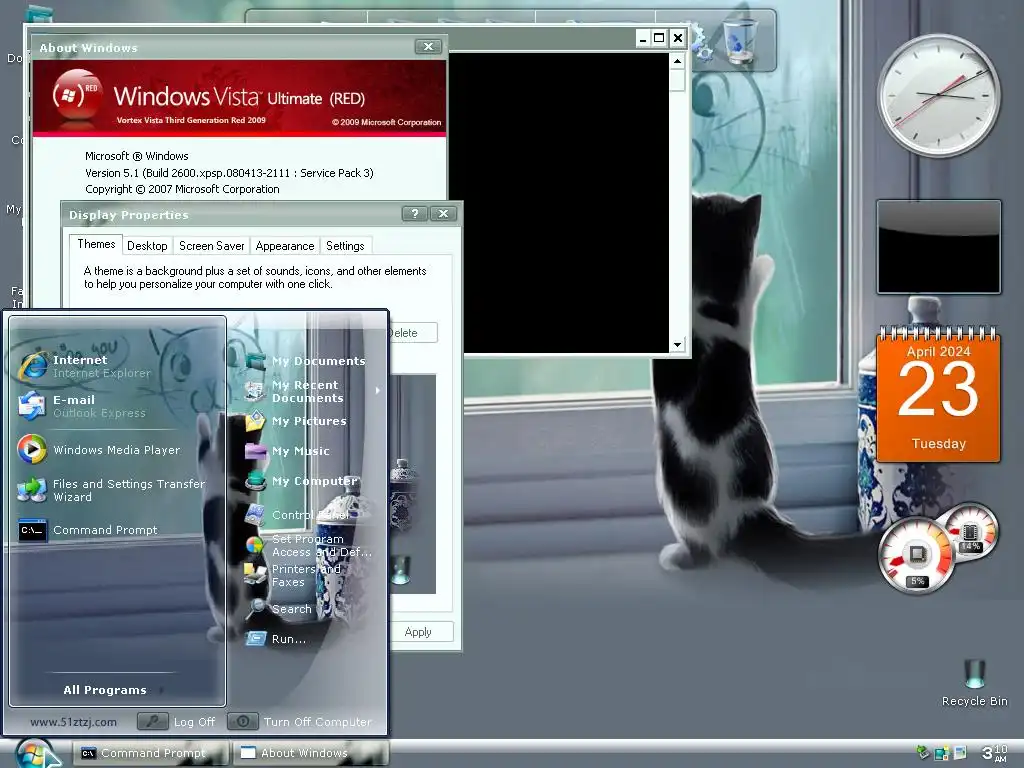
Task: Click the Start orb button
Action: [33, 754]
